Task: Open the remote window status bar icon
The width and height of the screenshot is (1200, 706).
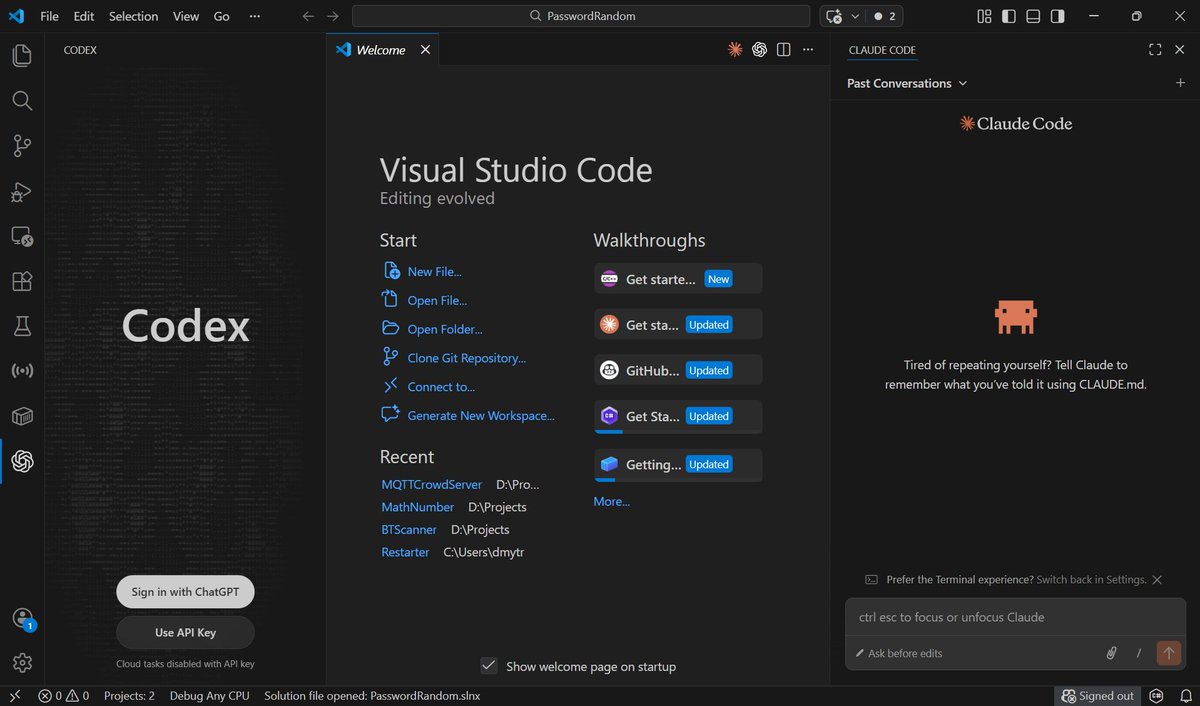Action: tap(14, 696)
